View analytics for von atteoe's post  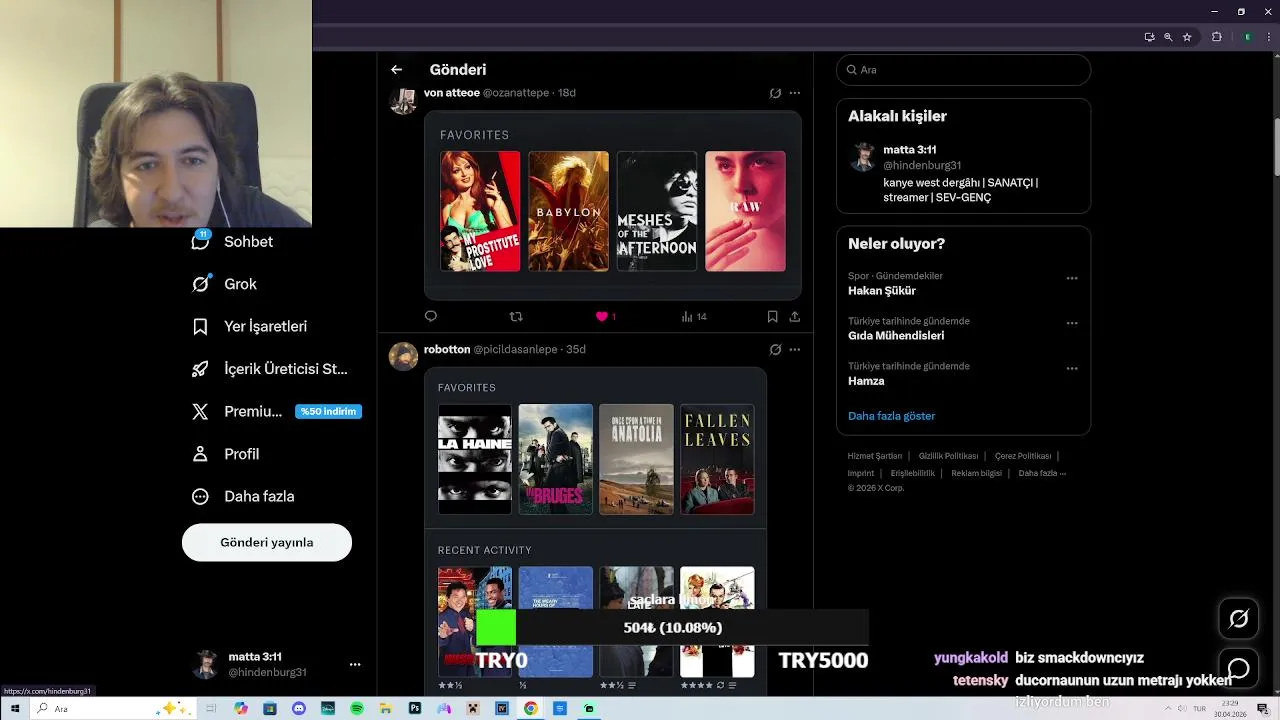coord(693,316)
